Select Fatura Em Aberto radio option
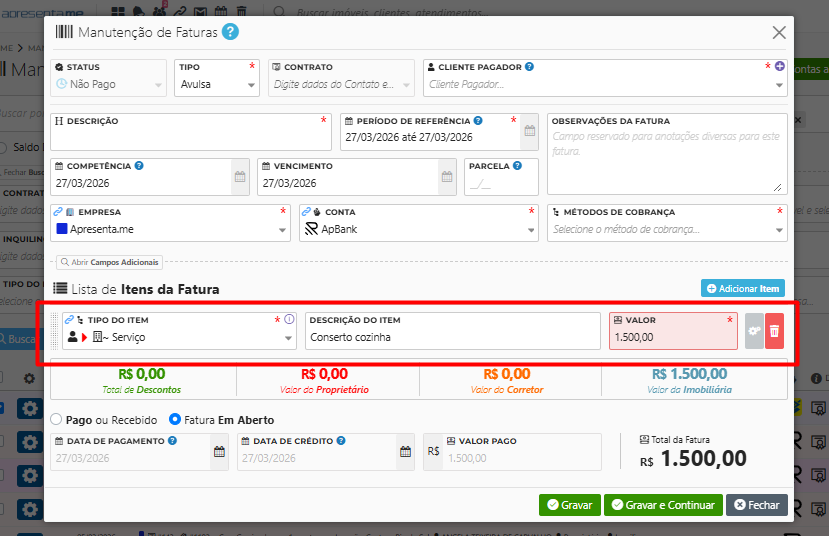The image size is (829, 536). (x=175, y=420)
